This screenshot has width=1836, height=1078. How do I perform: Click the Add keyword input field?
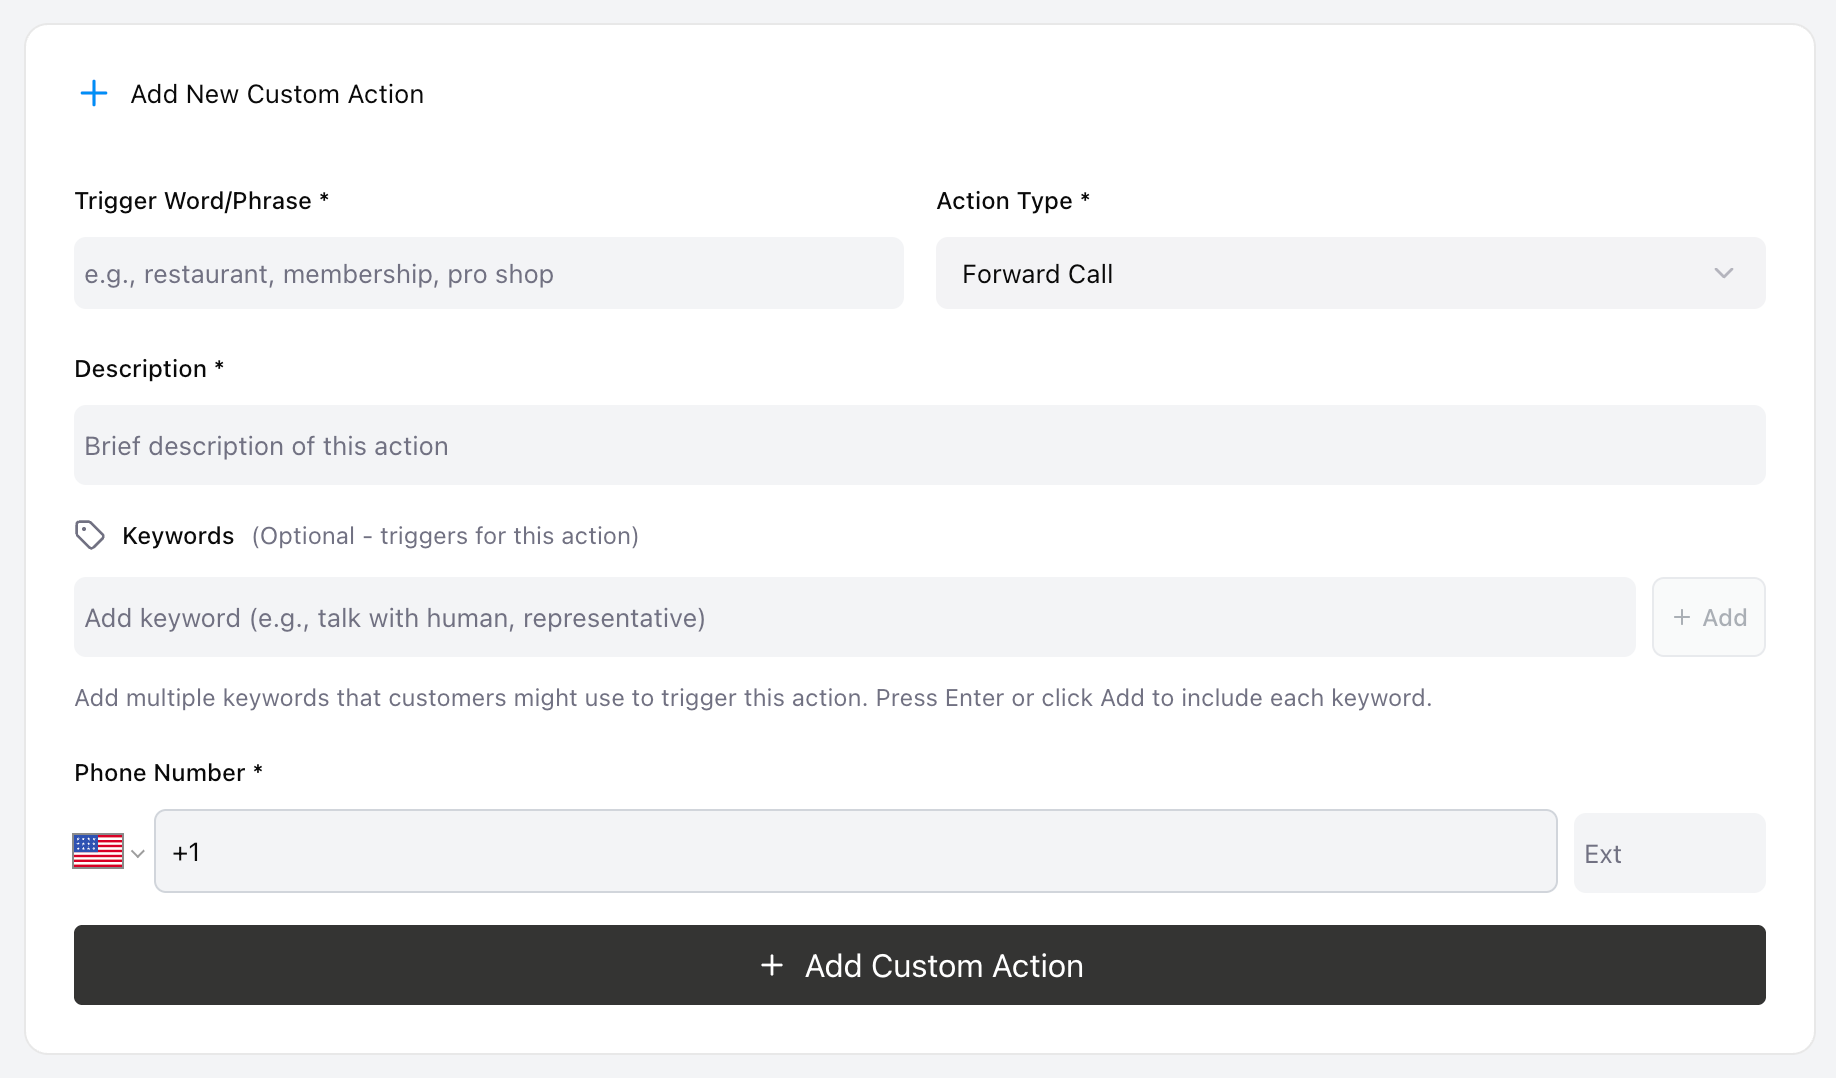854,617
